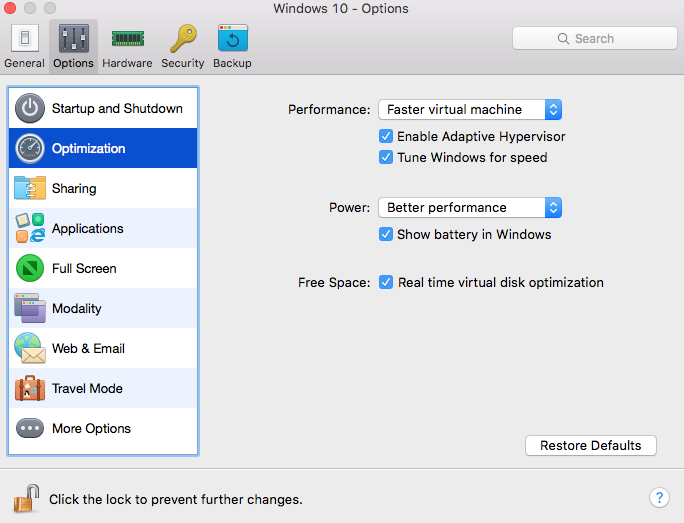The height and width of the screenshot is (523, 684).
Task: Open the Security key icon tab
Action: (182, 46)
